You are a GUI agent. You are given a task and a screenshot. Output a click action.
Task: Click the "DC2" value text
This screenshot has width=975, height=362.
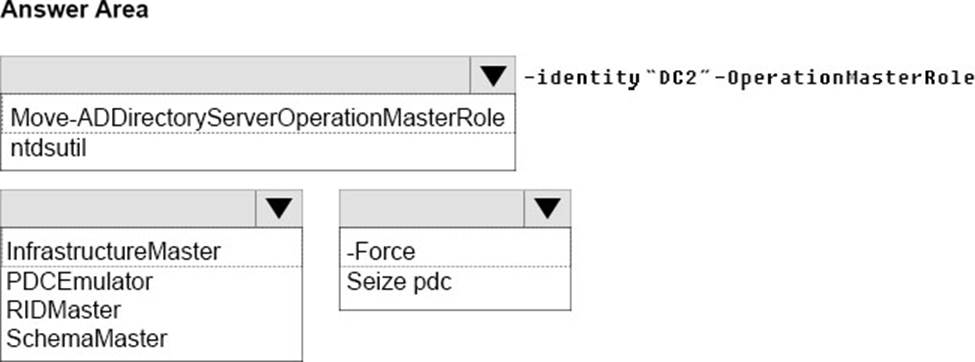pos(680,78)
